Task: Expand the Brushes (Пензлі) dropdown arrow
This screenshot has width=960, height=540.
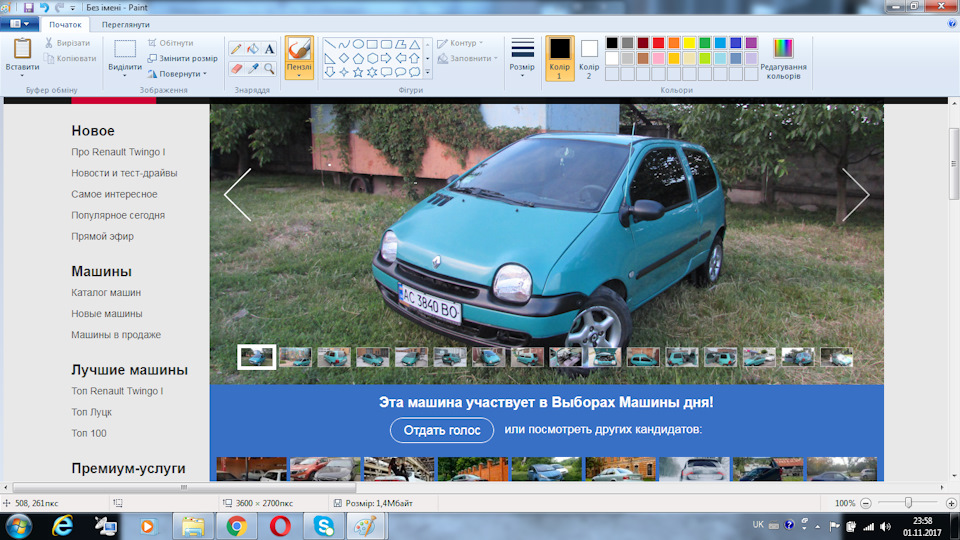Action: click(x=299, y=75)
